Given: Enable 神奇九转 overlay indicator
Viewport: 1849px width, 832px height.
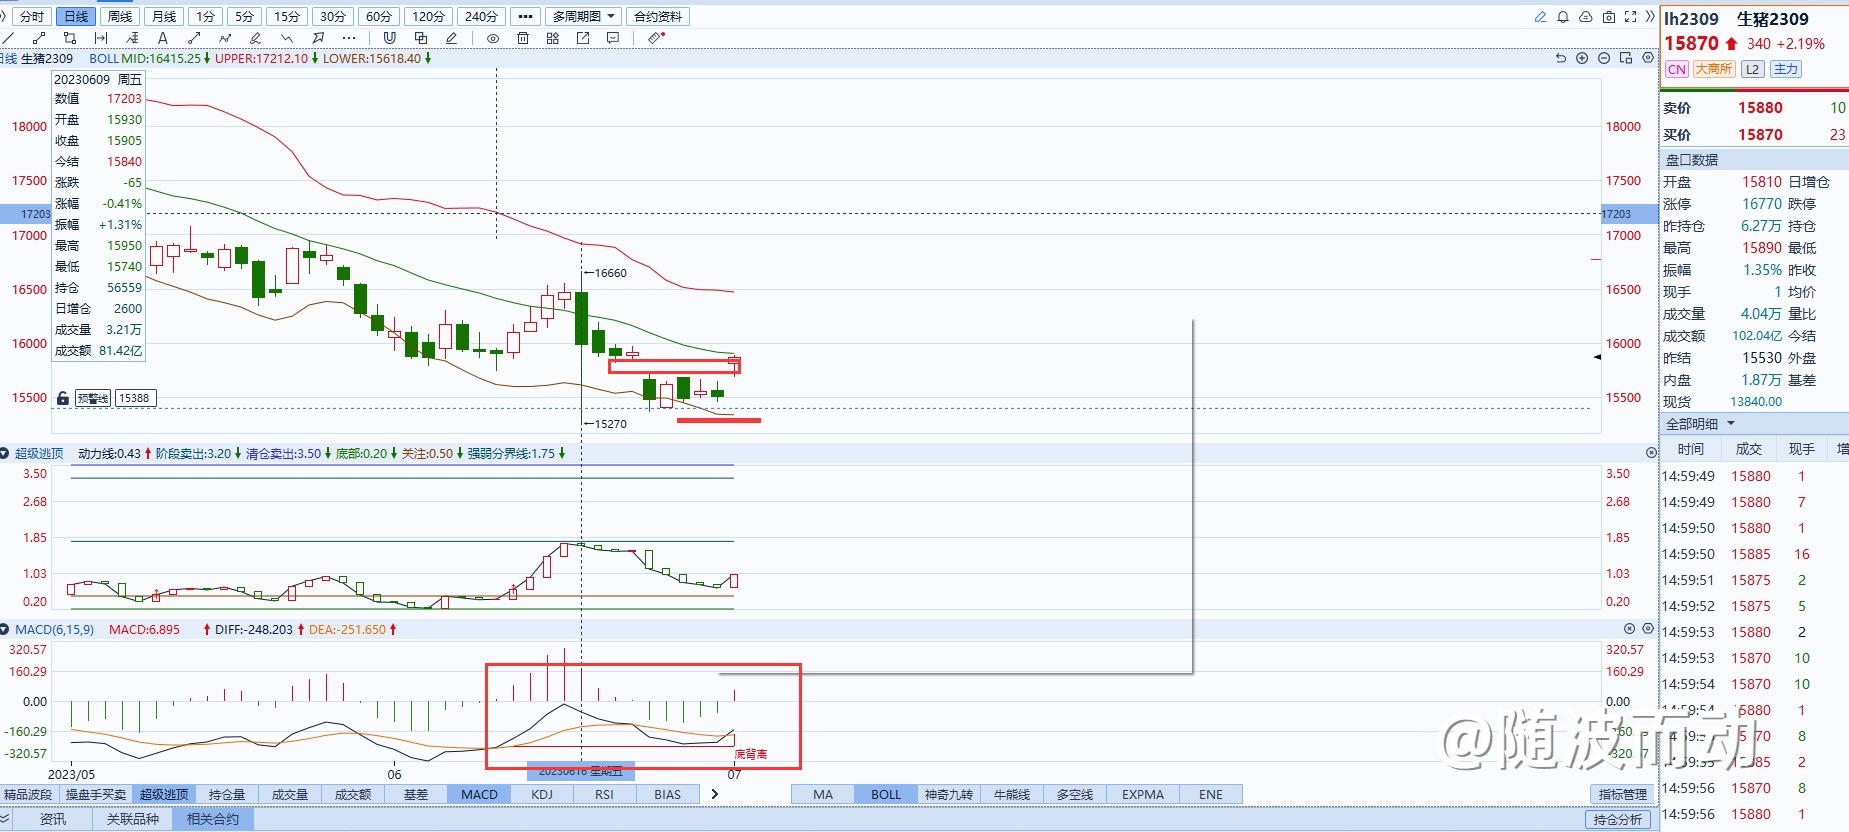Looking at the screenshot, I should [948, 794].
